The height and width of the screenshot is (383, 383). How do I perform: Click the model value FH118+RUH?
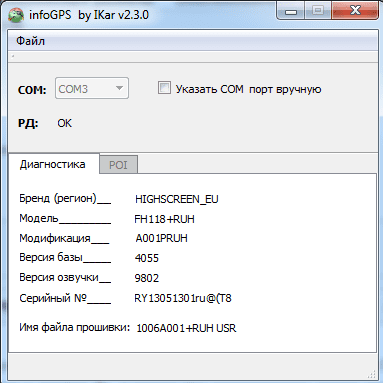164,219
